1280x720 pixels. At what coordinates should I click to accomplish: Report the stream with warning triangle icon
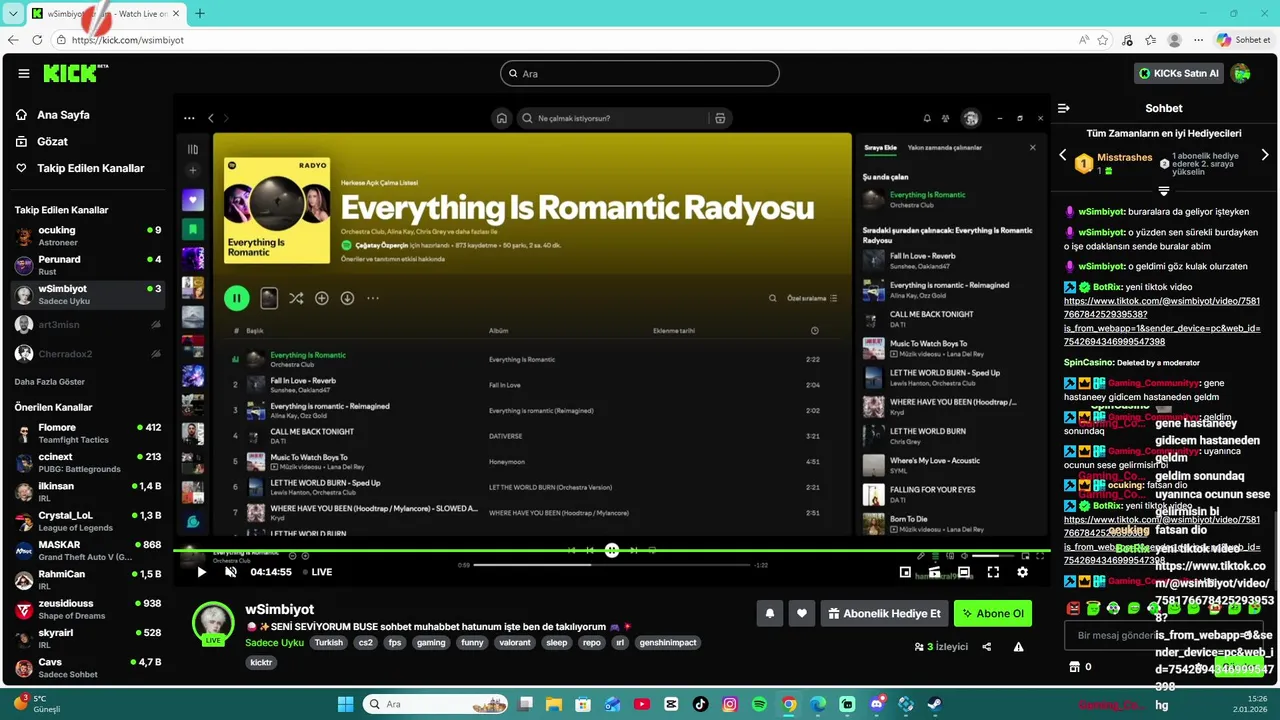tap(1018, 647)
